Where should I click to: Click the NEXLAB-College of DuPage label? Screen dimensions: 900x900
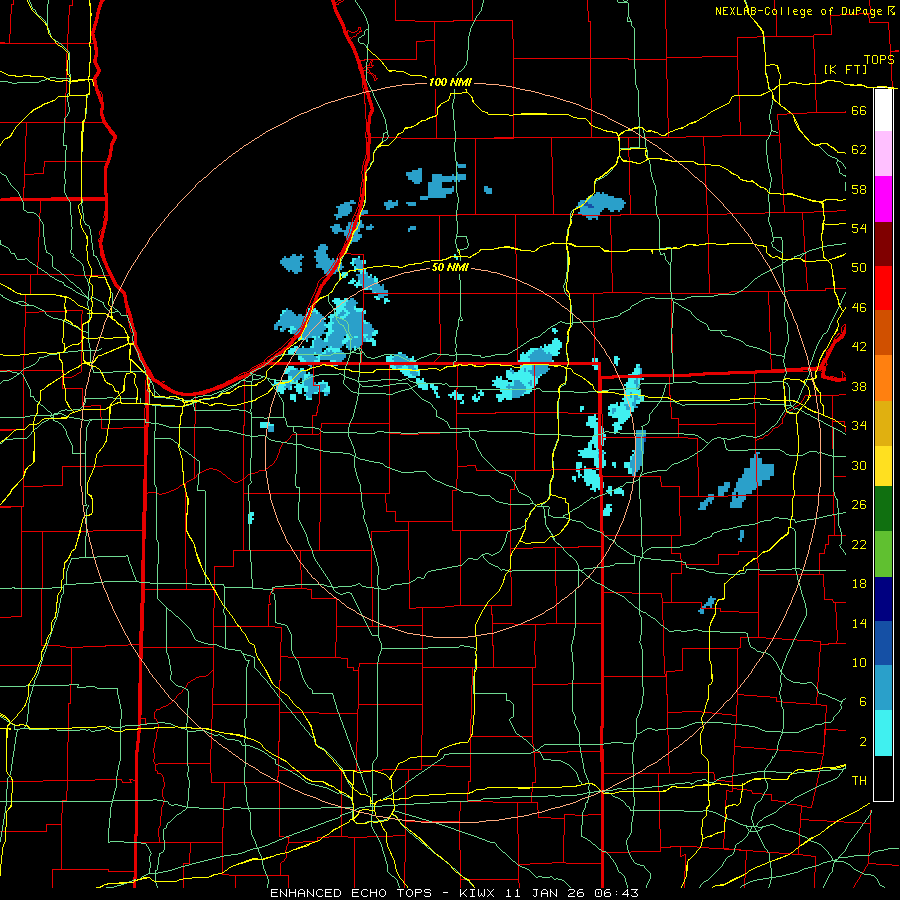pyautogui.click(x=799, y=11)
